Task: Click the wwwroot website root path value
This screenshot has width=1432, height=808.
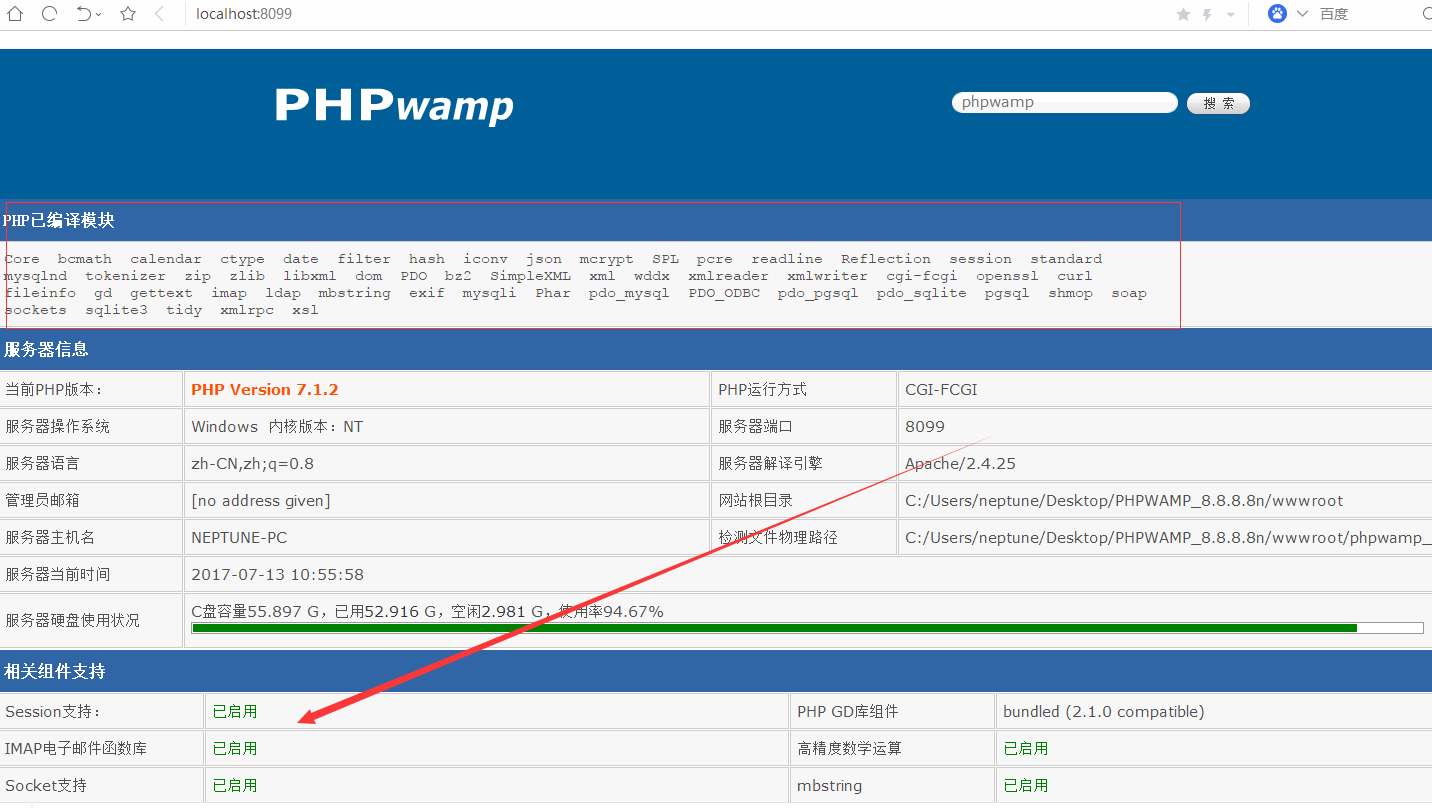Action: (x=1124, y=501)
